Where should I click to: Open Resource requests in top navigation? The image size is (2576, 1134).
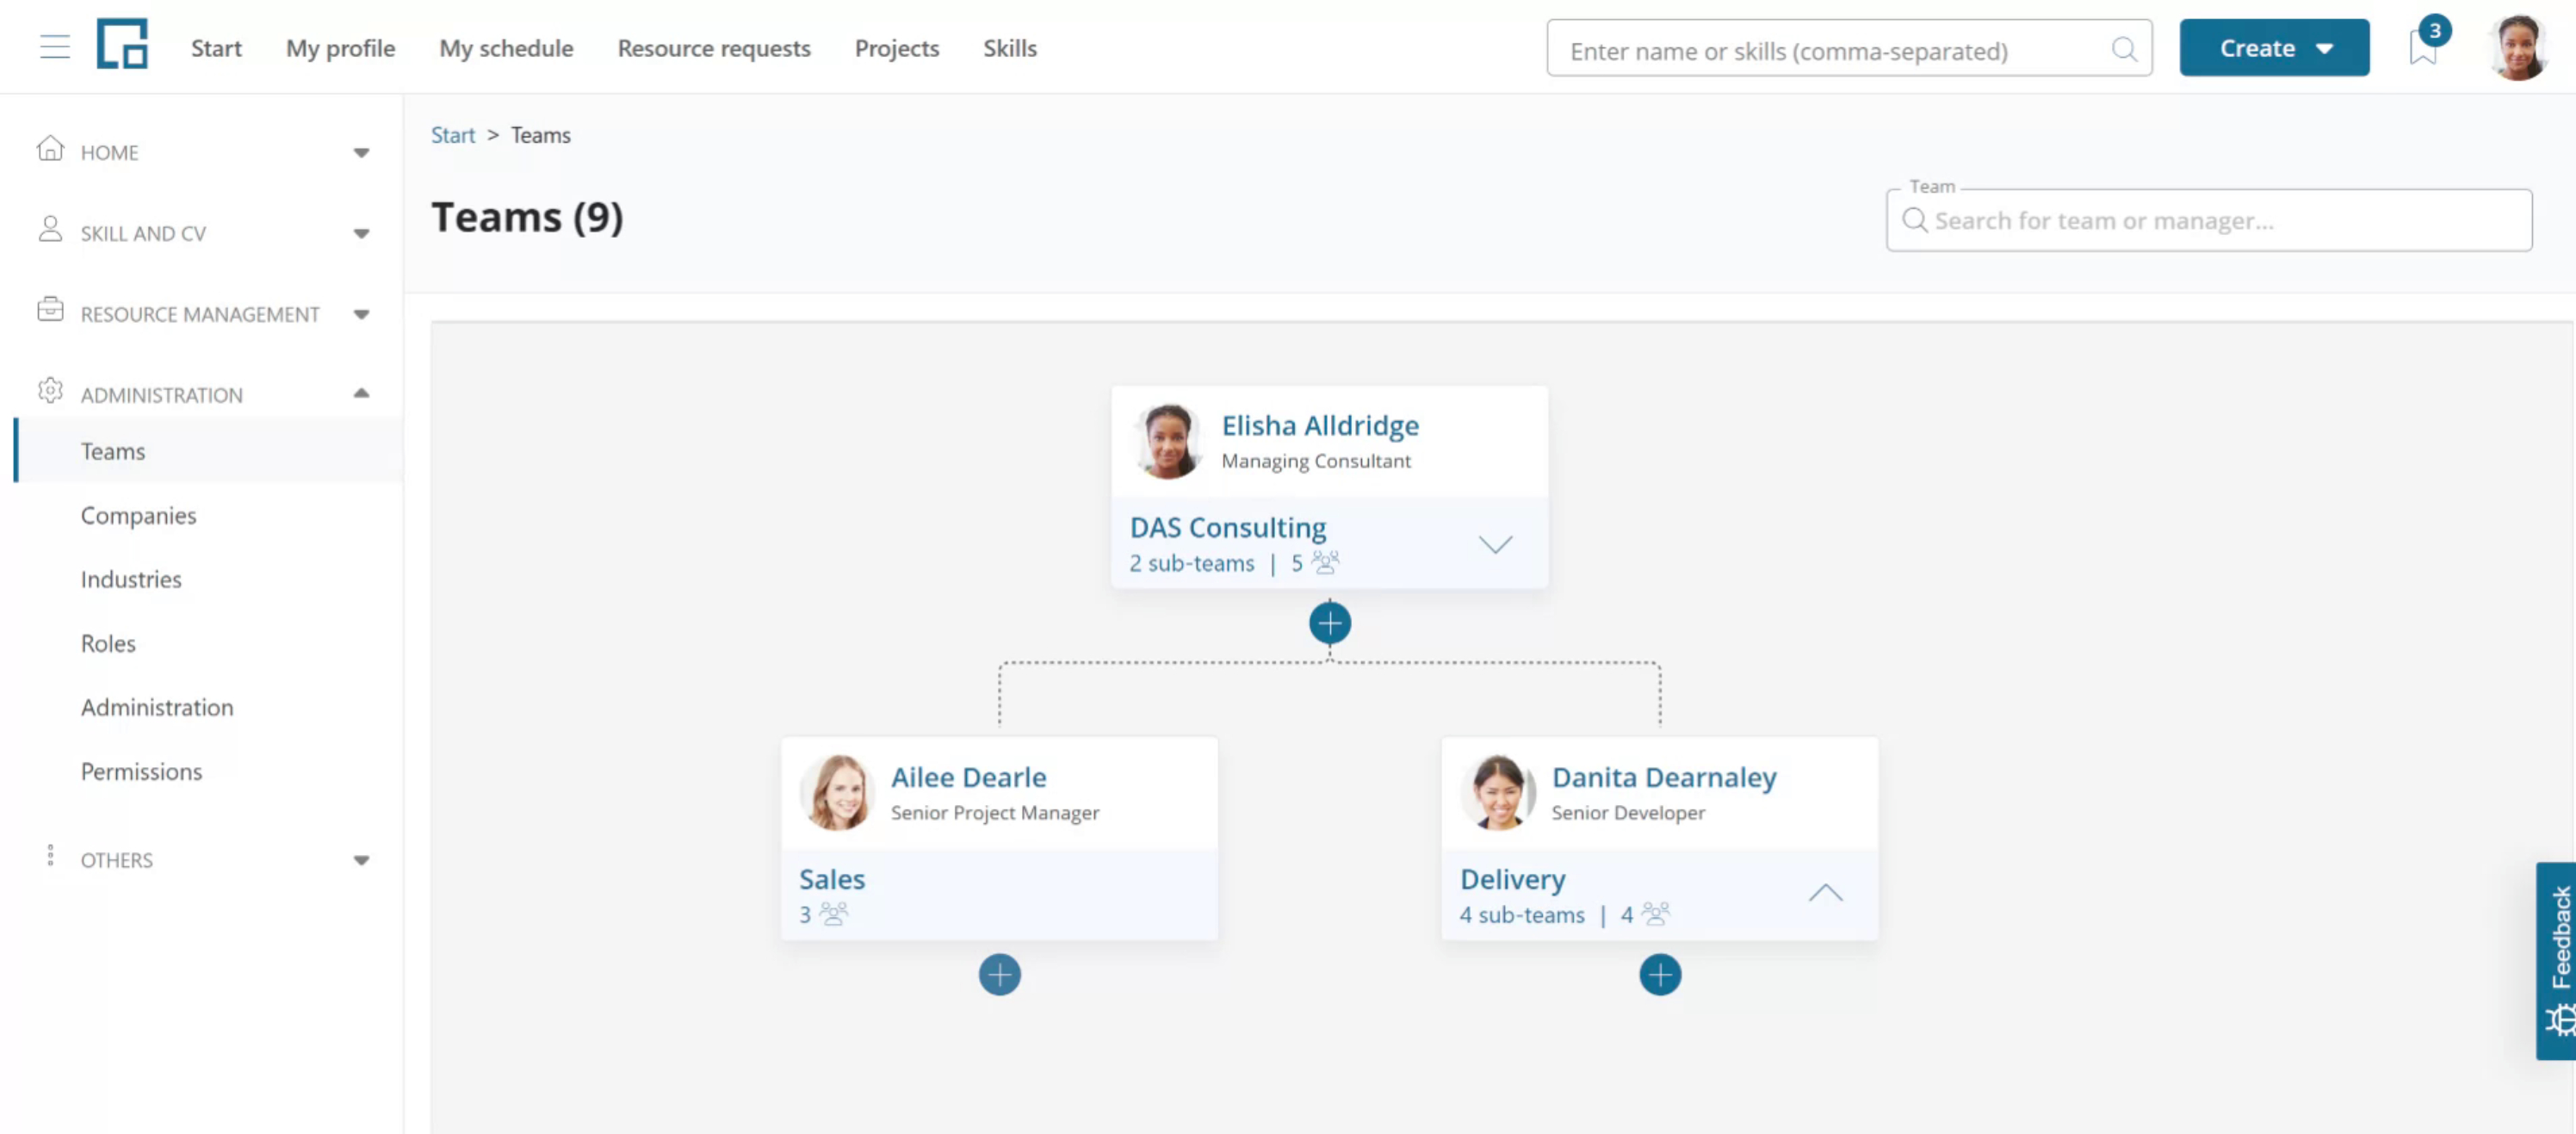click(713, 48)
